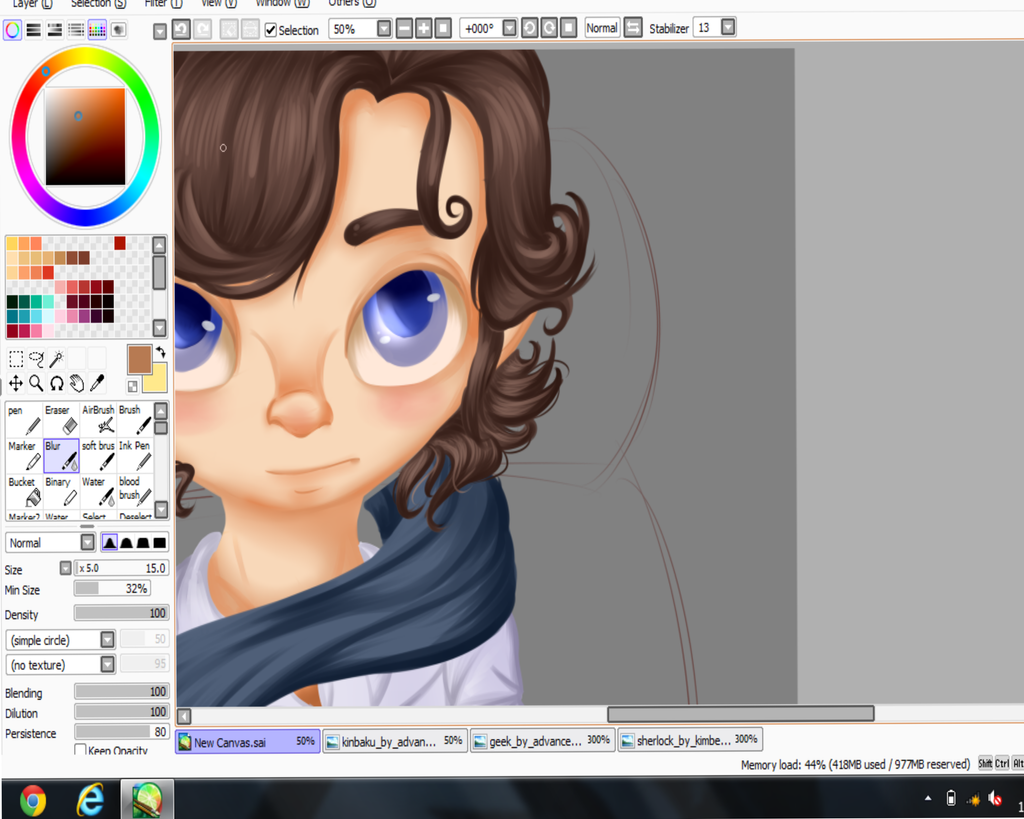Open Google Chrome from the taskbar
Screen dimensions: 1024x819
33,800
